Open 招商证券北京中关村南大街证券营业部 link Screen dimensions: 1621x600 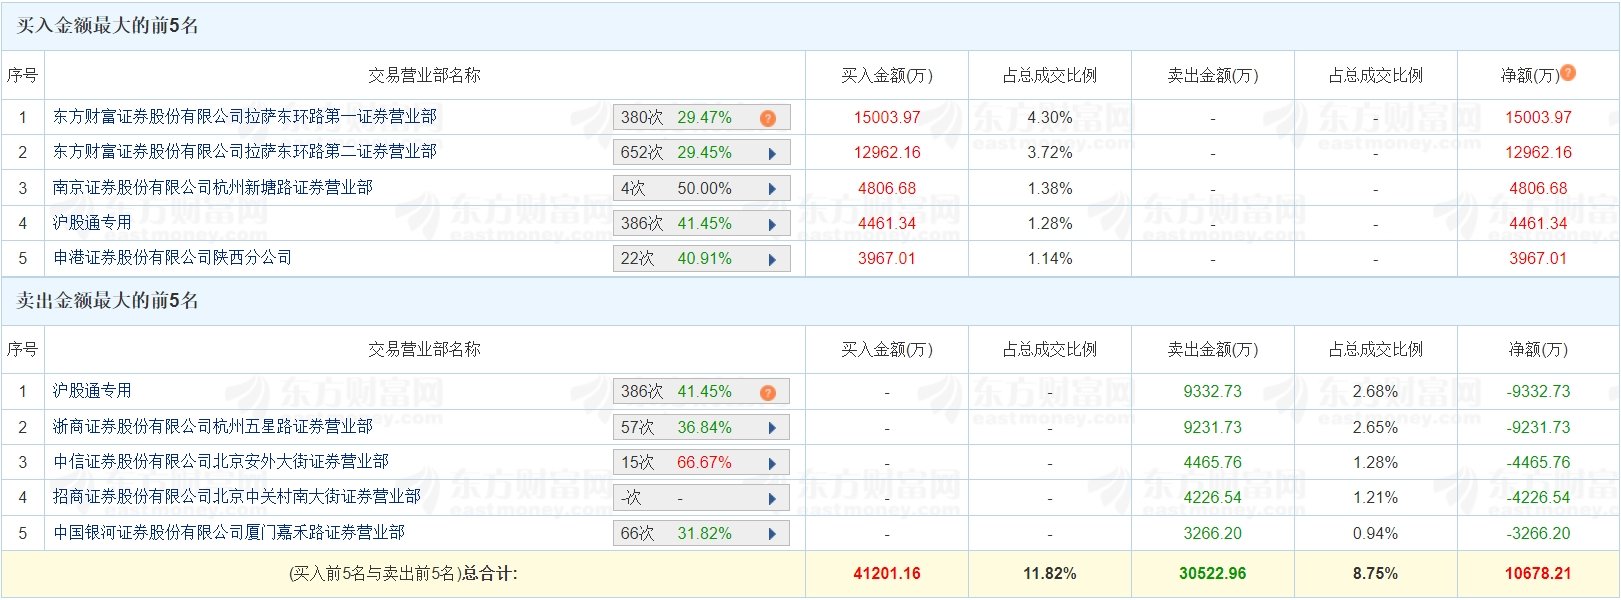click(x=237, y=496)
